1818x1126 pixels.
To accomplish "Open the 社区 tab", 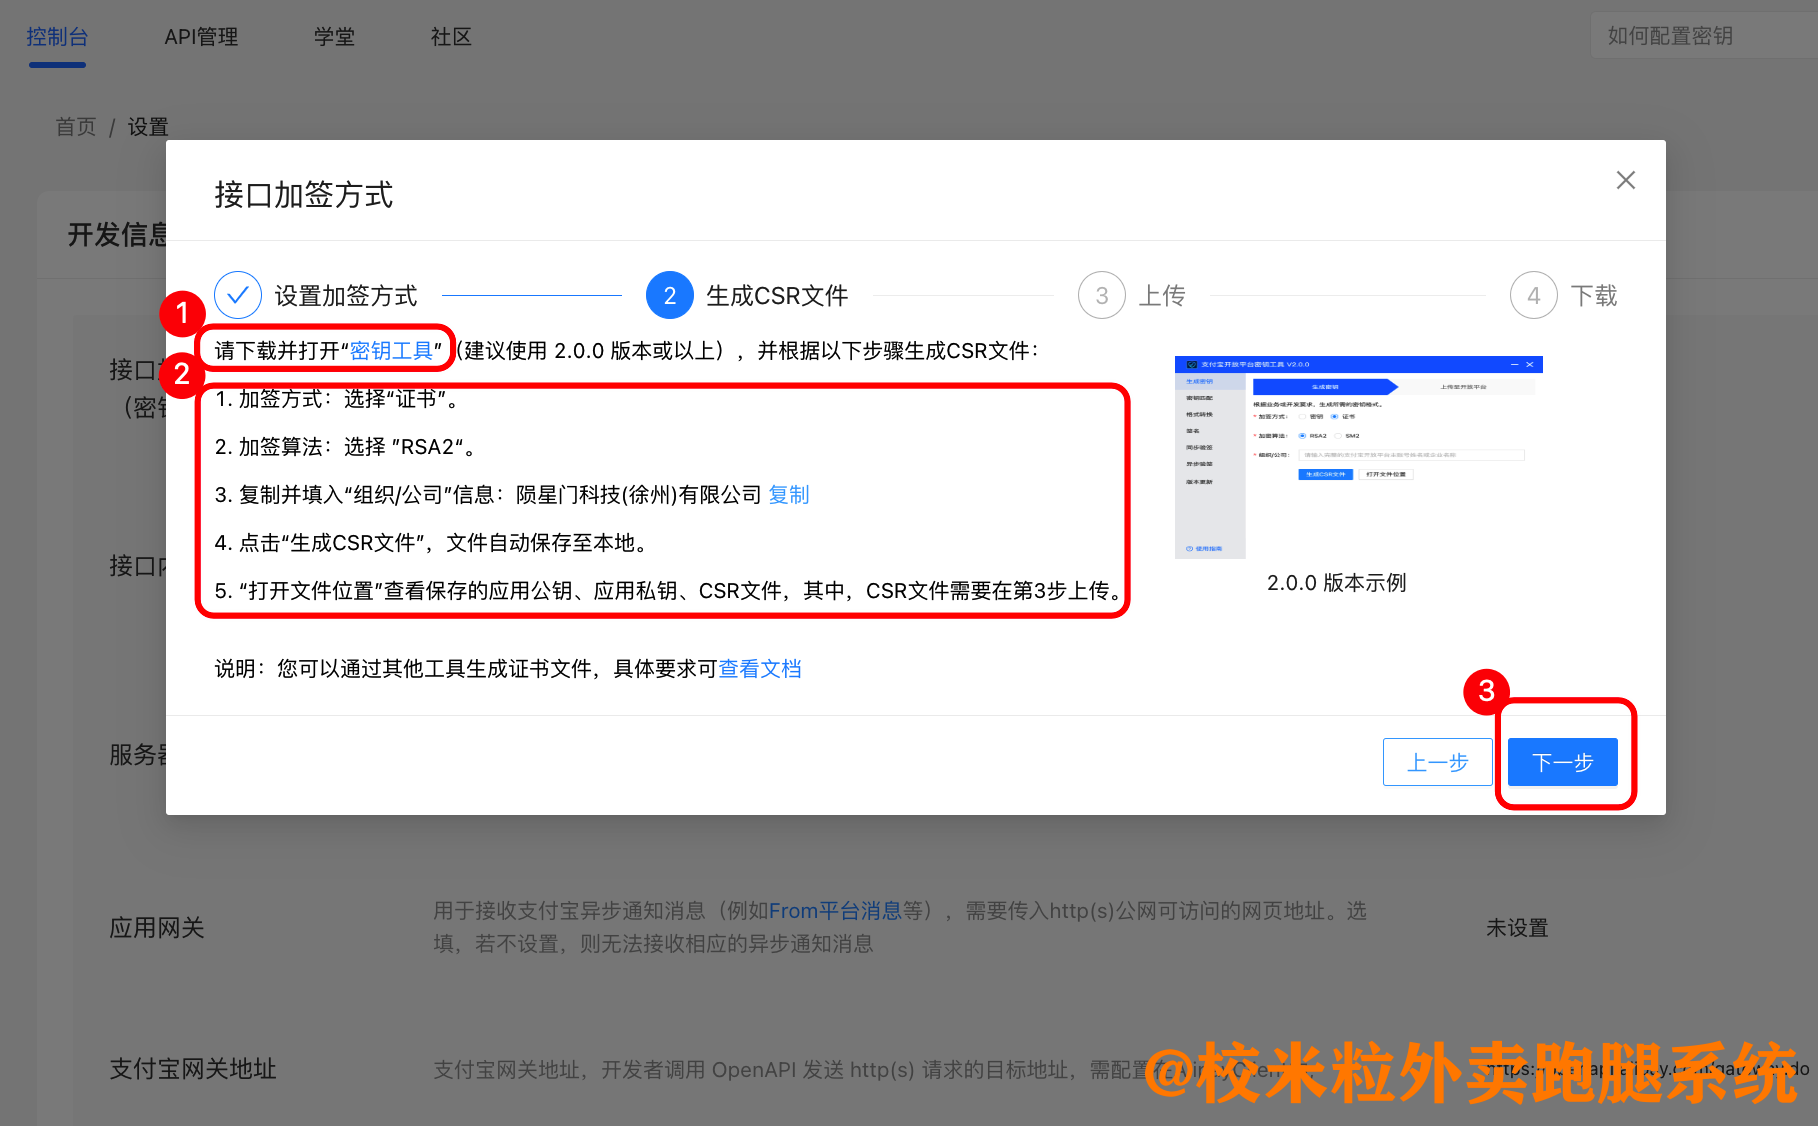I will coord(451,37).
